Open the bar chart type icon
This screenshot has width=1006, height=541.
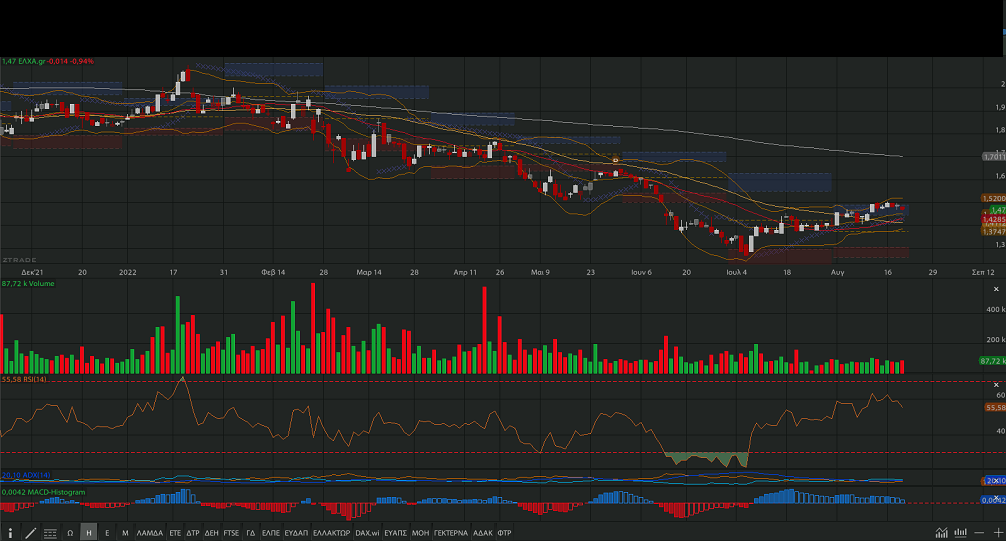[960, 533]
